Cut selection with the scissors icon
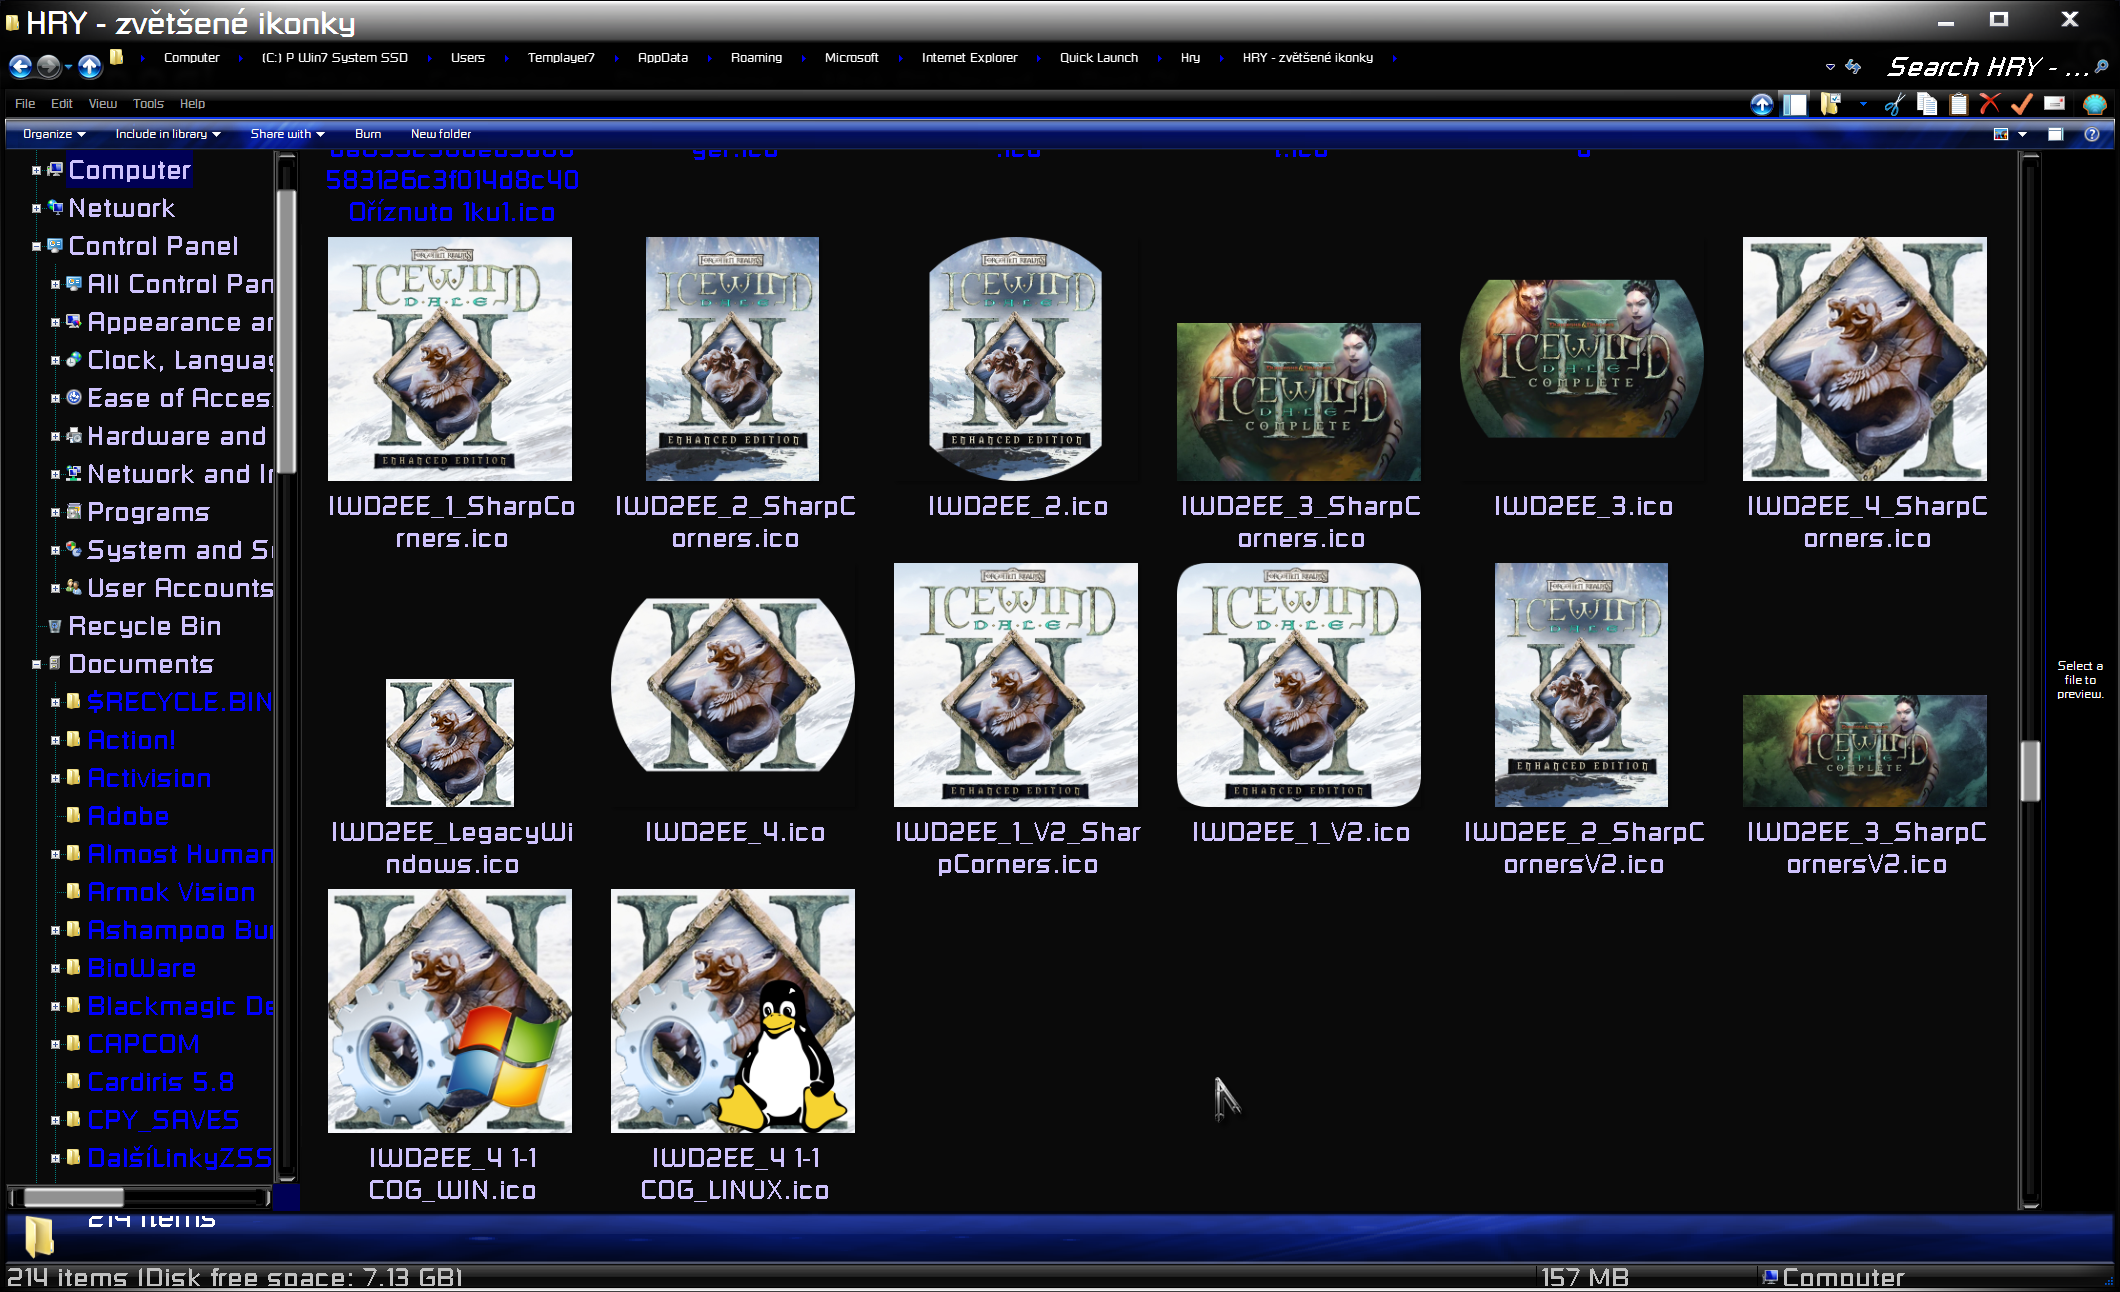 [x=1894, y=104]
